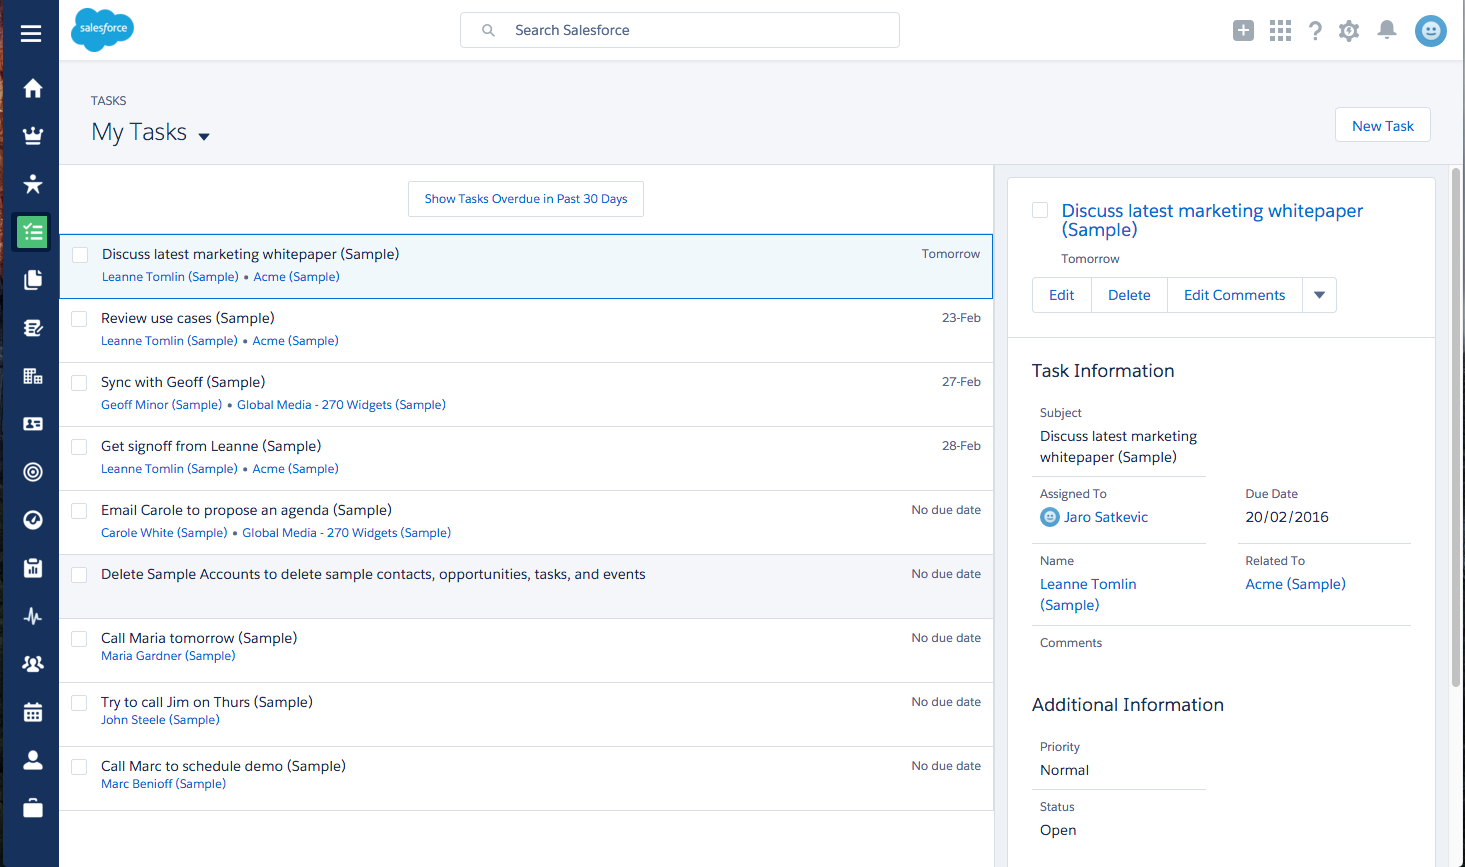
Task: Click the Salesforce cloud logo
Action: (x=102, y=29)
